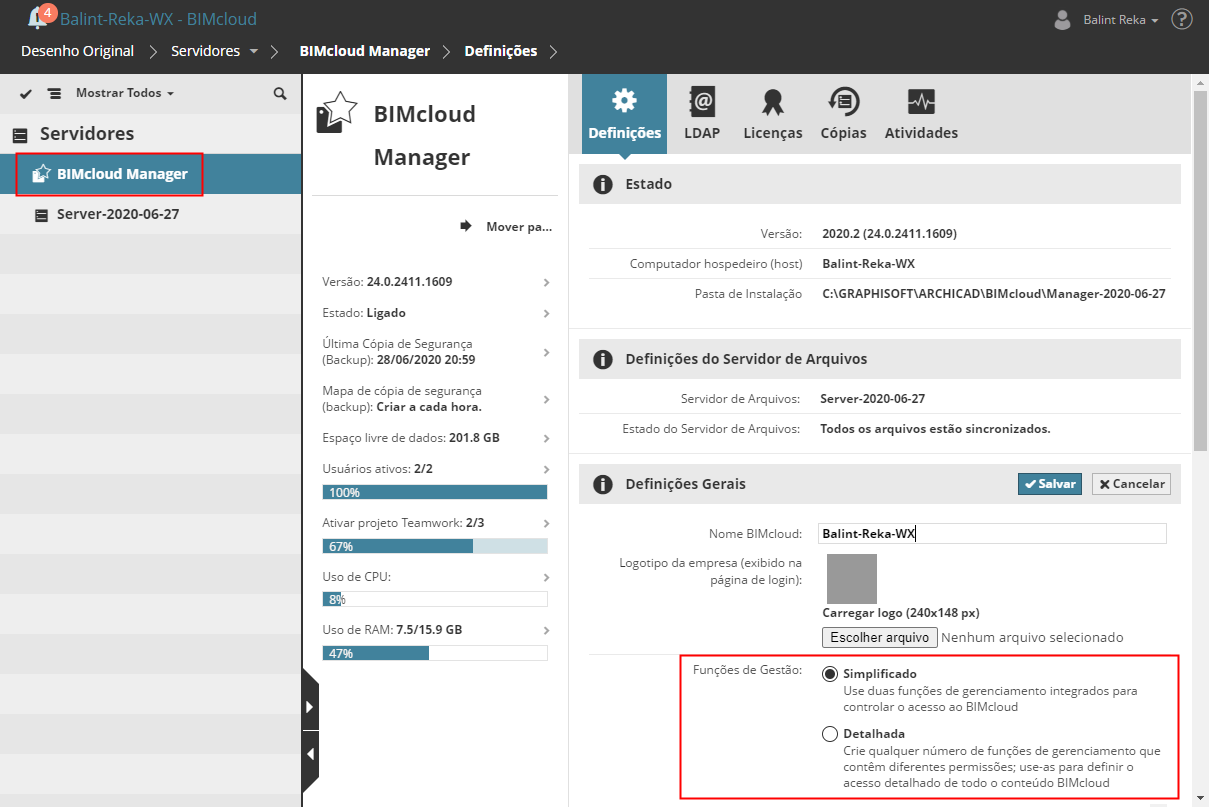
Task: Click the Usuários ativos 100% progress bar
Action: [435, 492]
